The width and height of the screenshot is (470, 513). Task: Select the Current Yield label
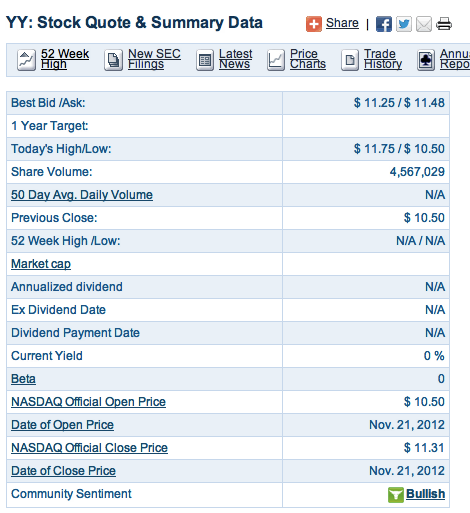click(47, 356)
